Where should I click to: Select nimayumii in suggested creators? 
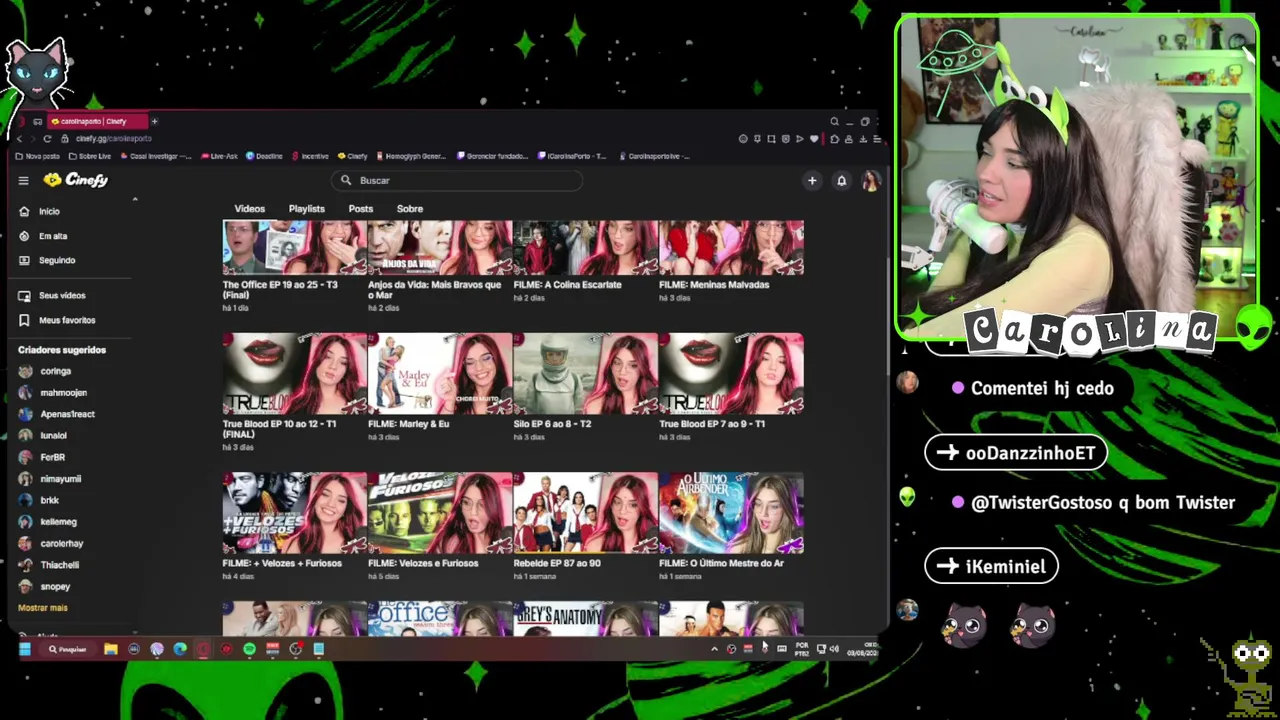tap(60, 479)
